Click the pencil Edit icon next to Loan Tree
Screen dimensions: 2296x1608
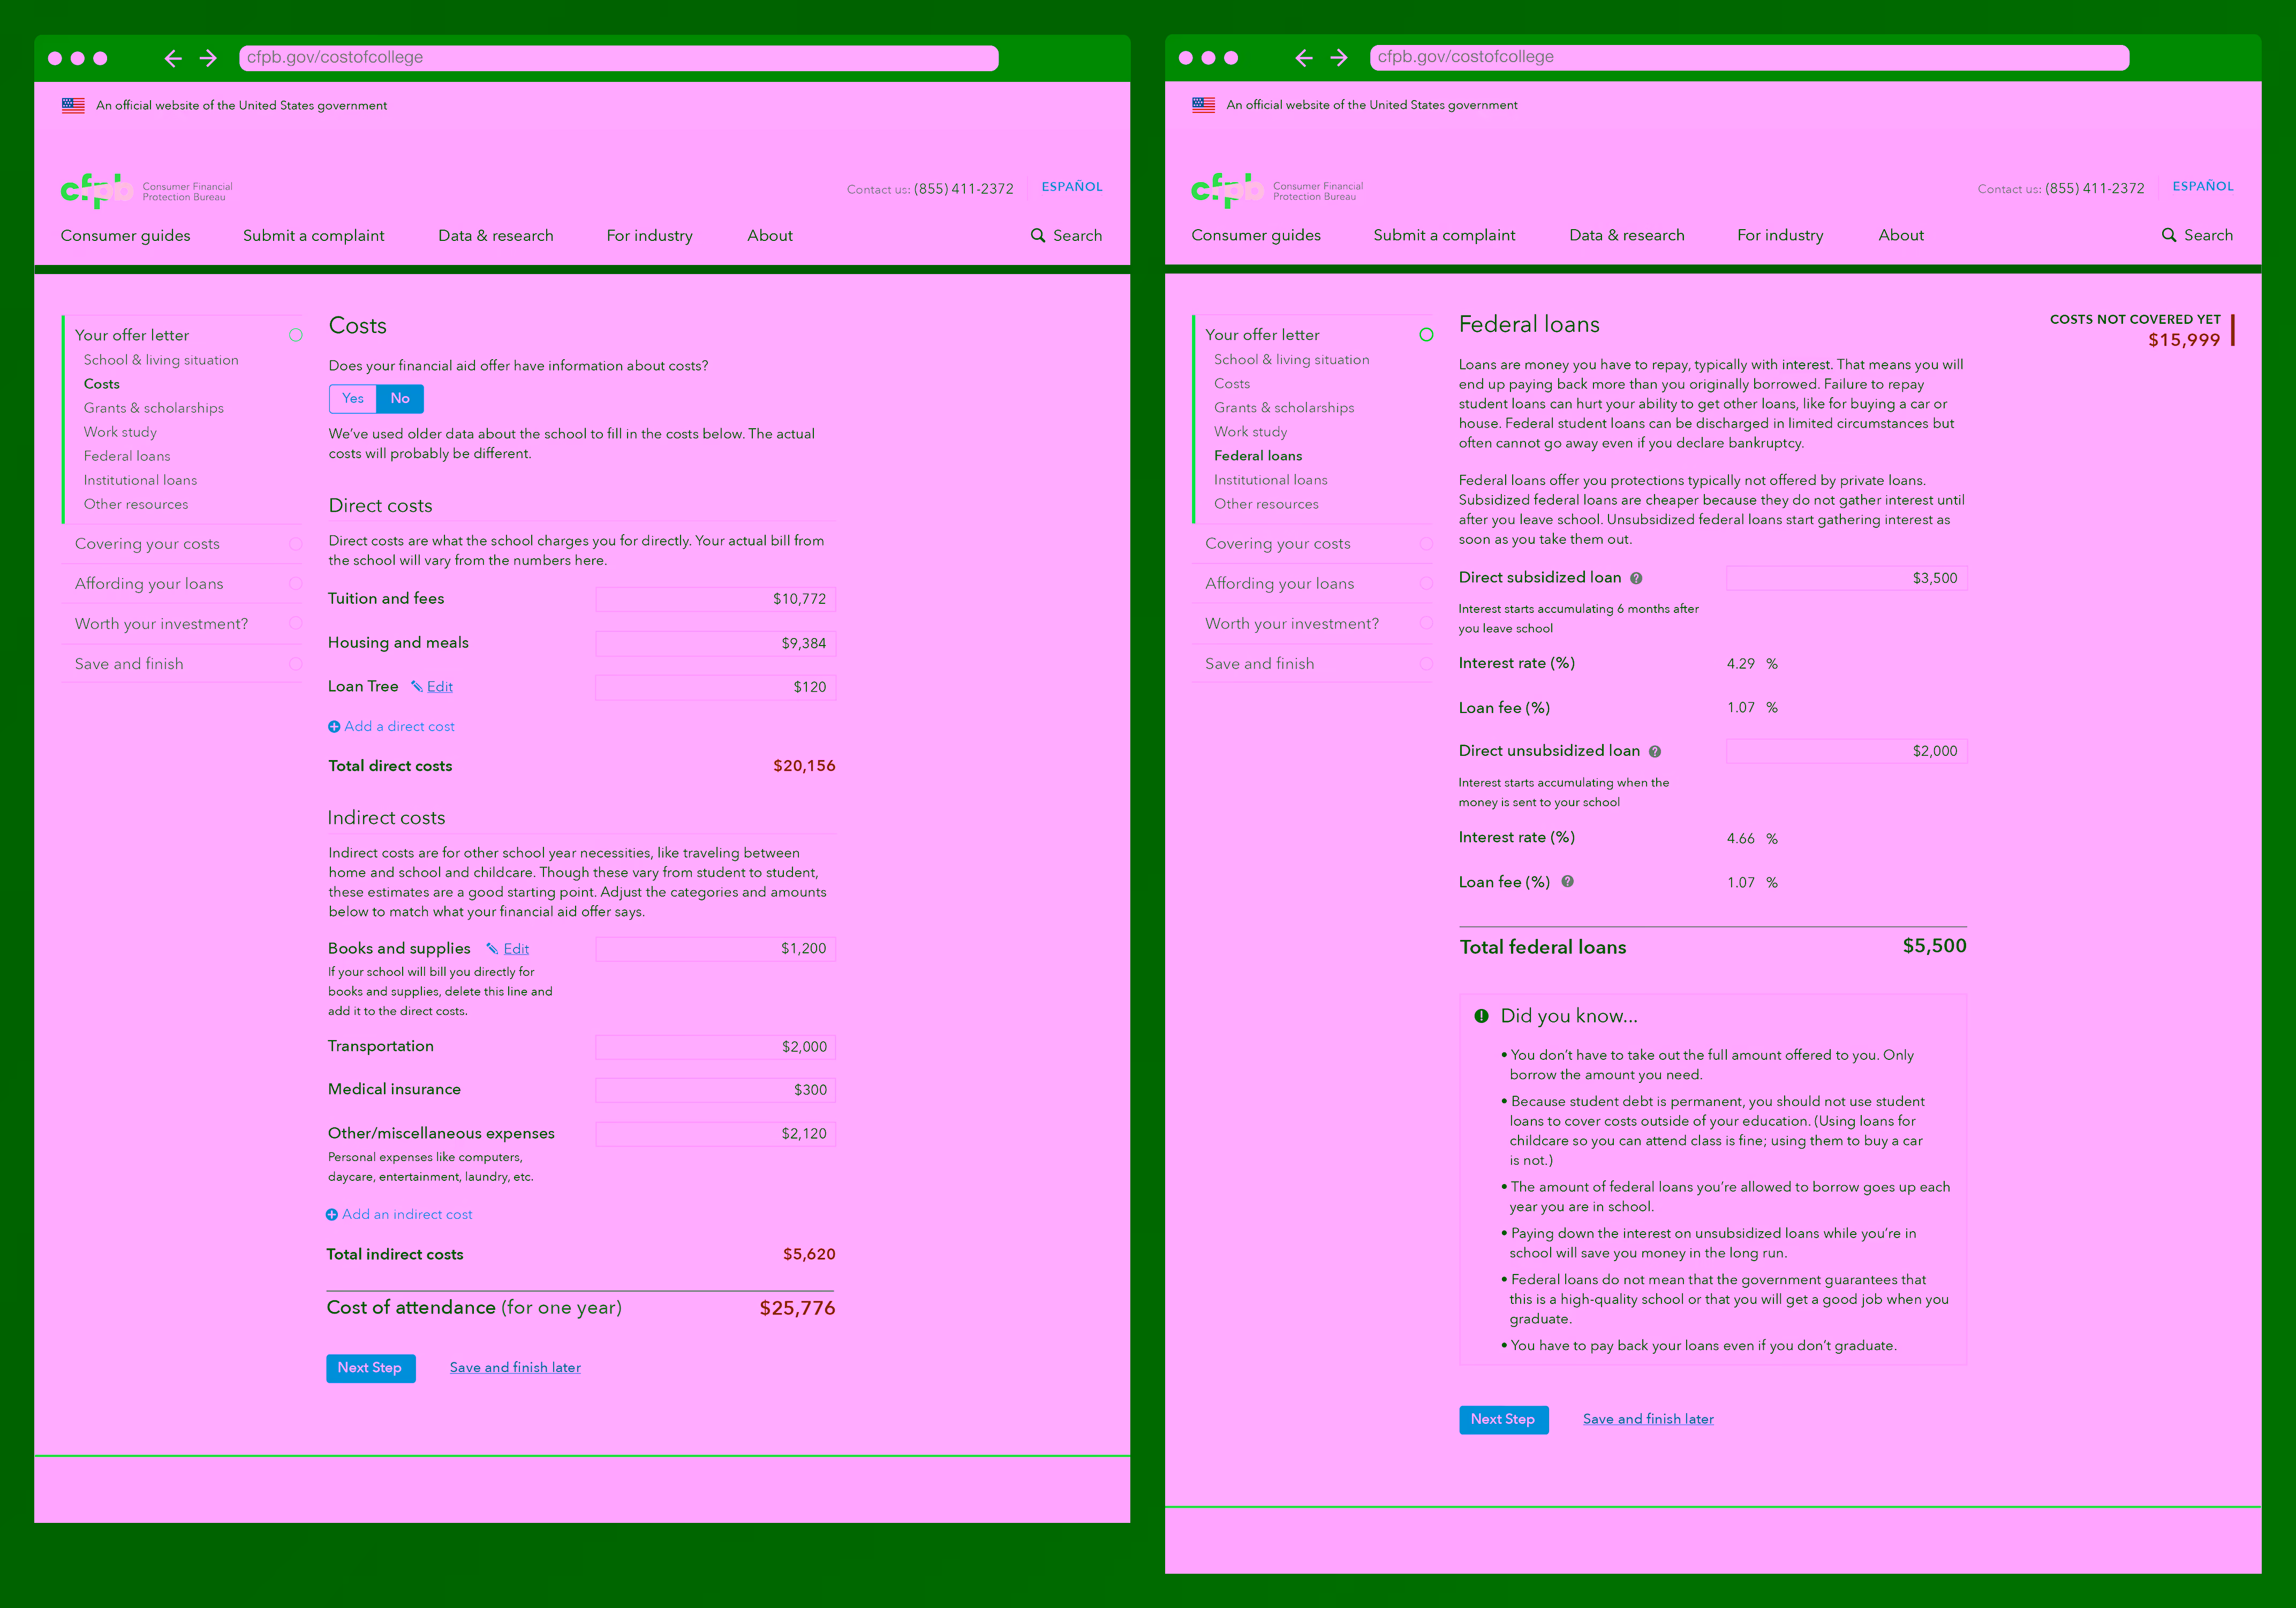[418, 686]
